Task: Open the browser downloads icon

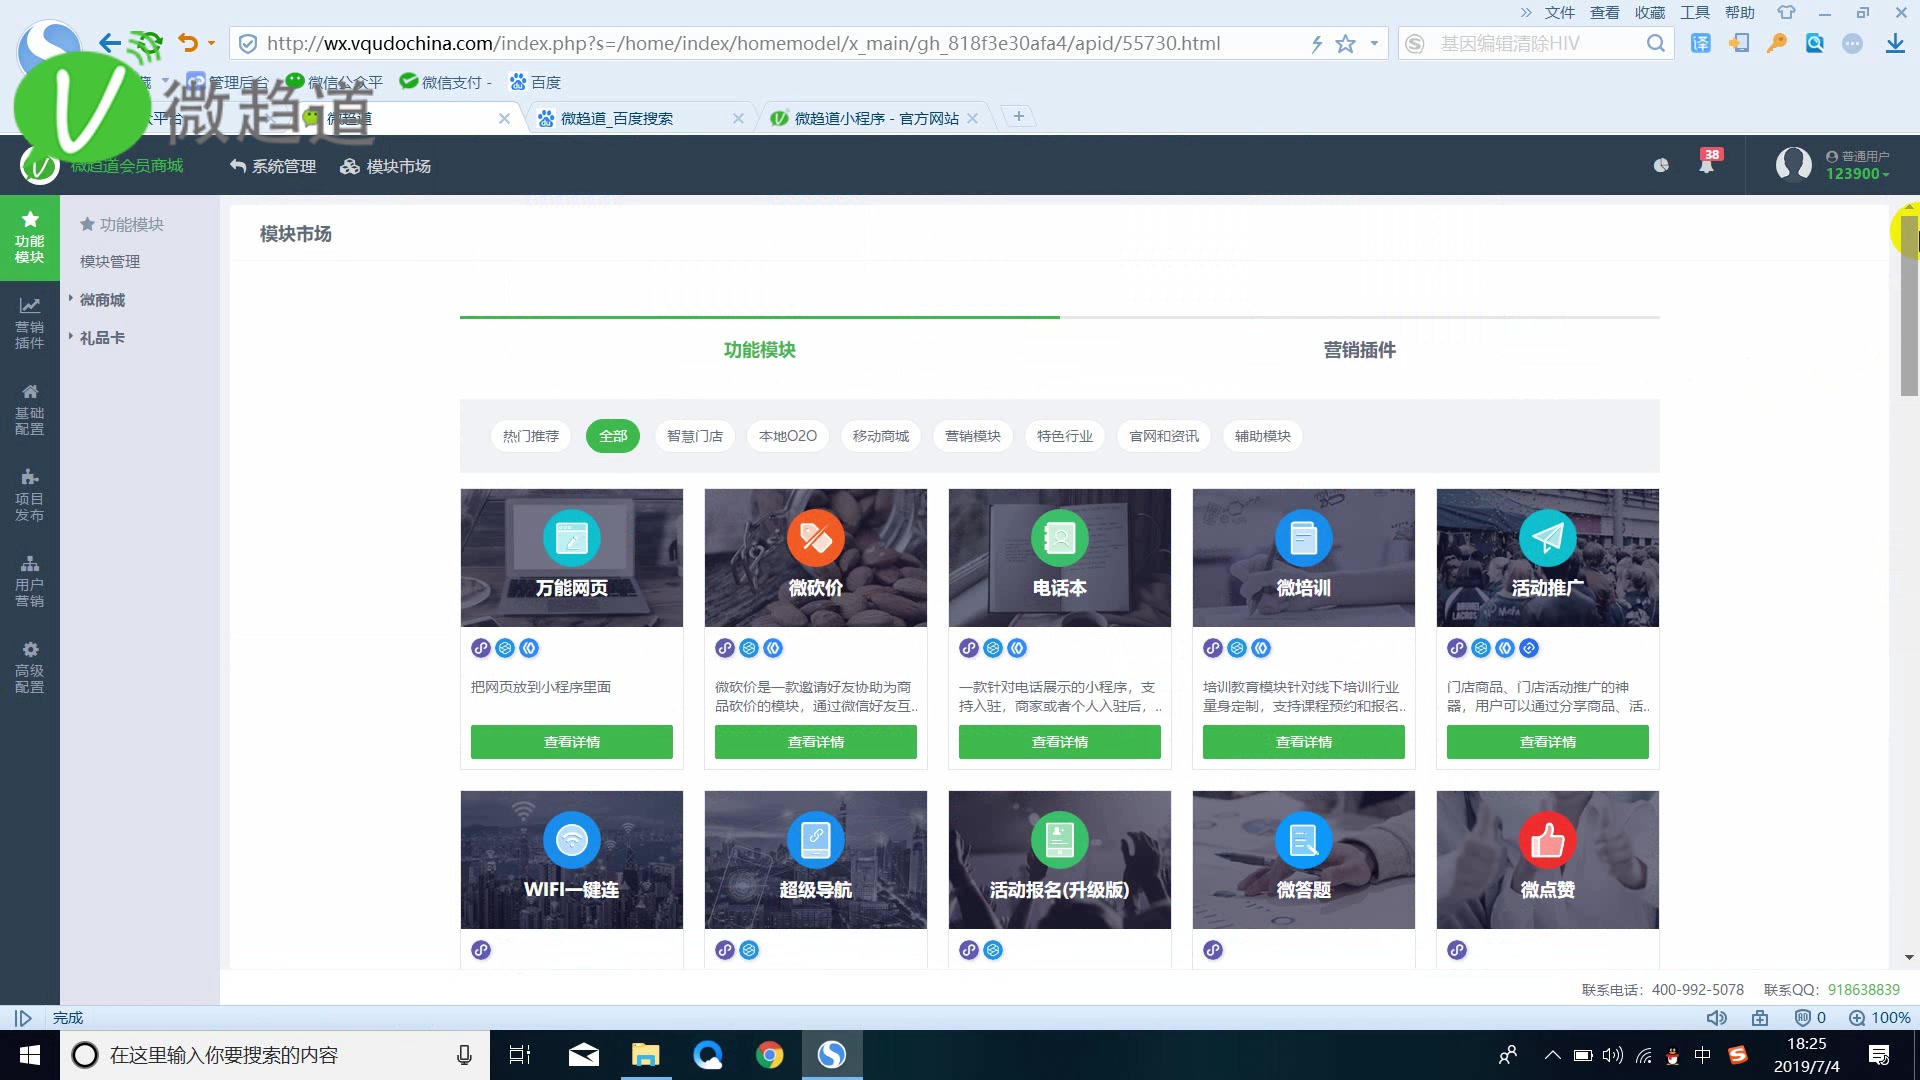Action: (x=1895, y=44)
